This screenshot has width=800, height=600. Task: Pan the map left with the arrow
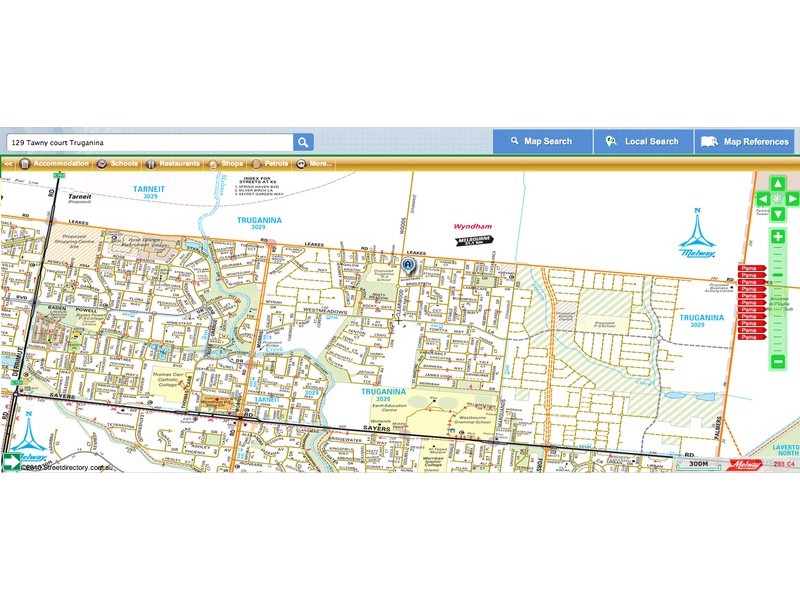pos(763,199)
